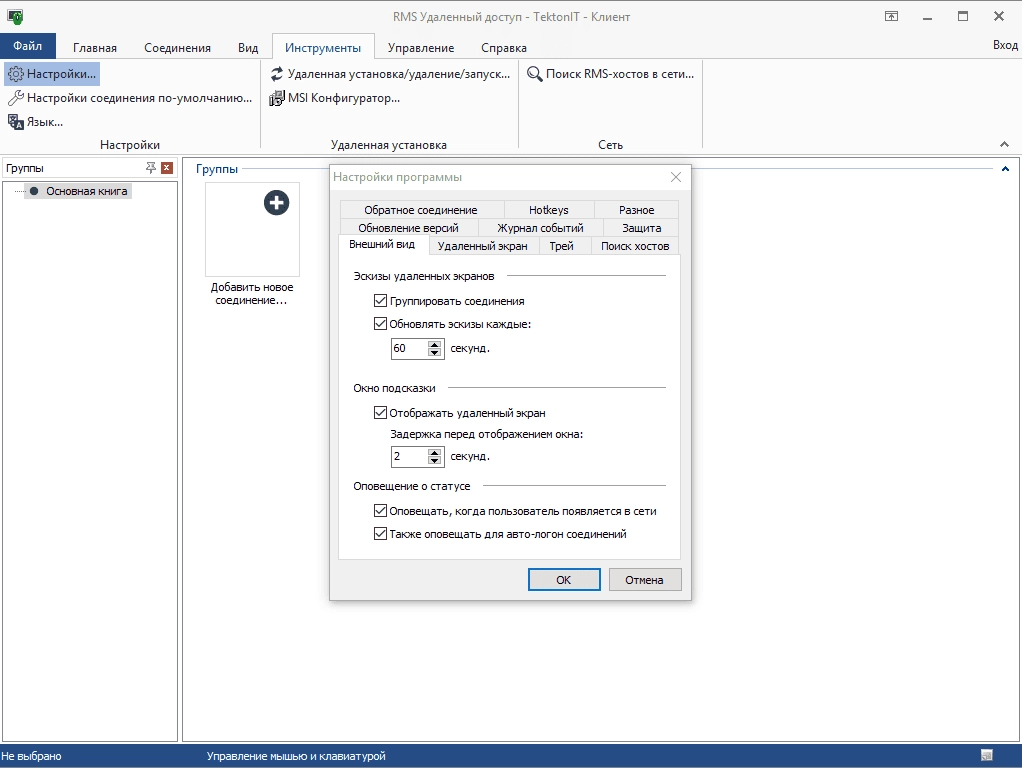Image resolution: width=1022 pixels, height=768 pixels.
Task: Launch Удаленная установка/удаление/запуск tool
Action: point(390,74)
